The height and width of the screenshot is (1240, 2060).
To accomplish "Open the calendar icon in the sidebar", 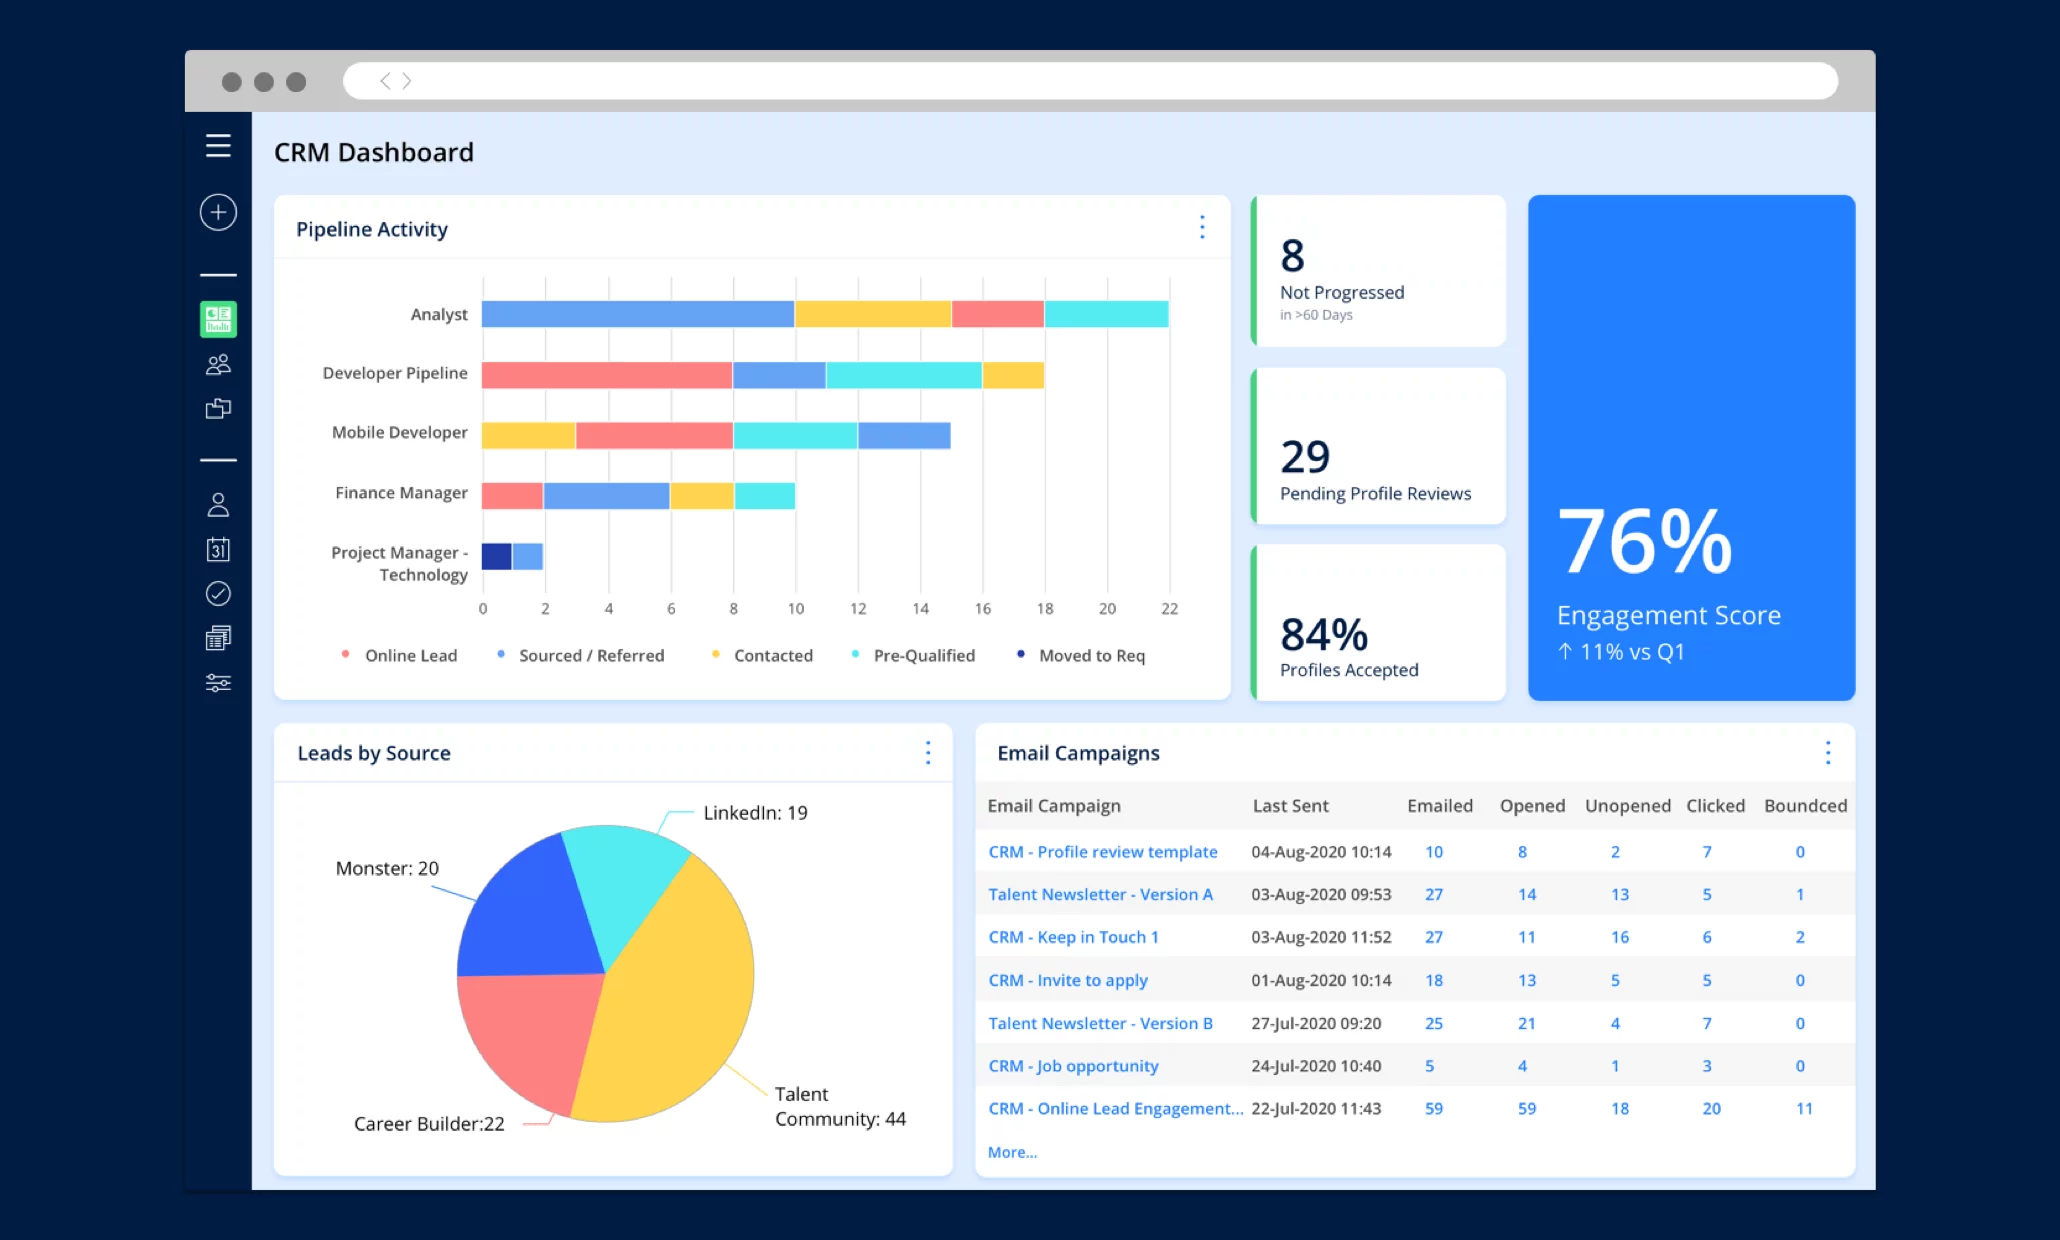I will tap(218, 549).
